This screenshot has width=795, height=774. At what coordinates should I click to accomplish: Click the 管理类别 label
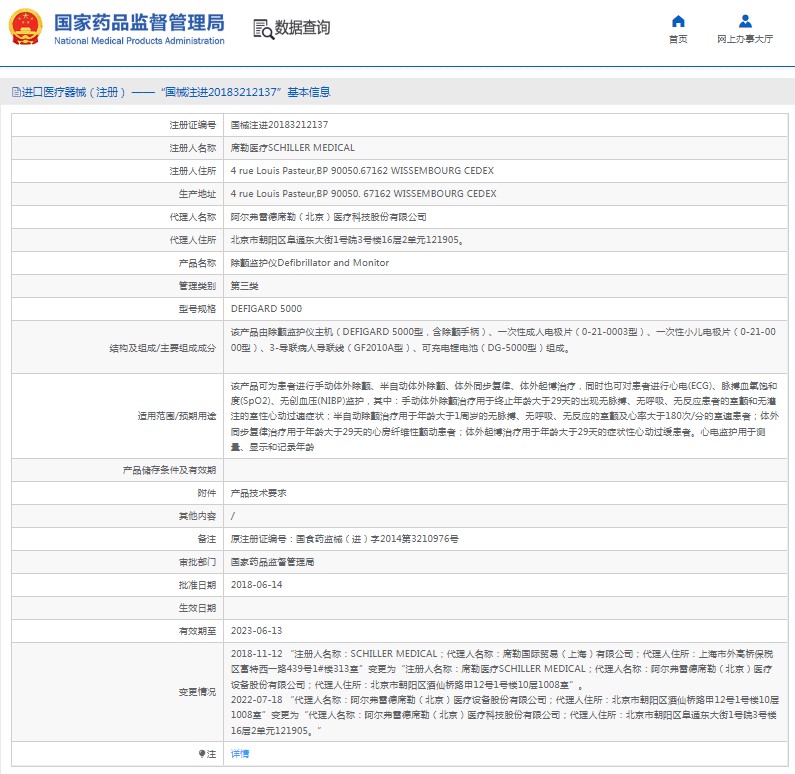197,286
